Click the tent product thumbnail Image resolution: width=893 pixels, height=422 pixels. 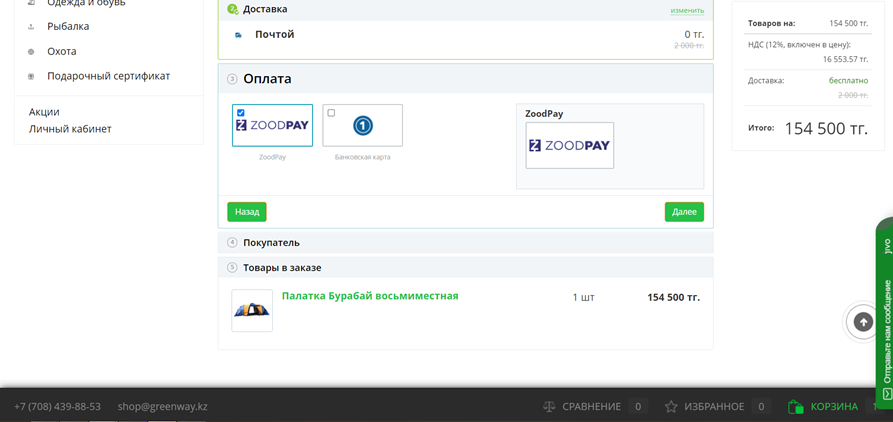click(x=252, y=310)
